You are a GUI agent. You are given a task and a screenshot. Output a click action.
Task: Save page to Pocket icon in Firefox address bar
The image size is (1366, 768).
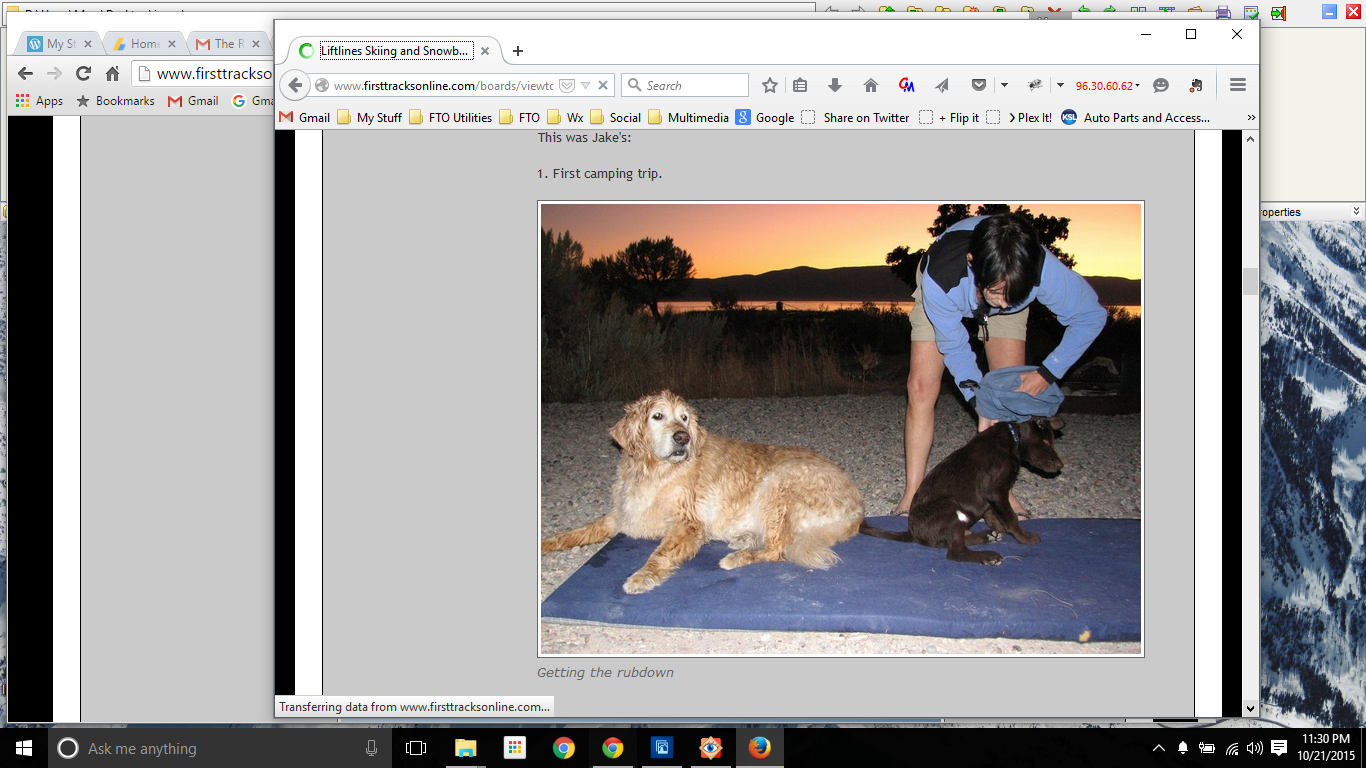click(x=567, y=85)
